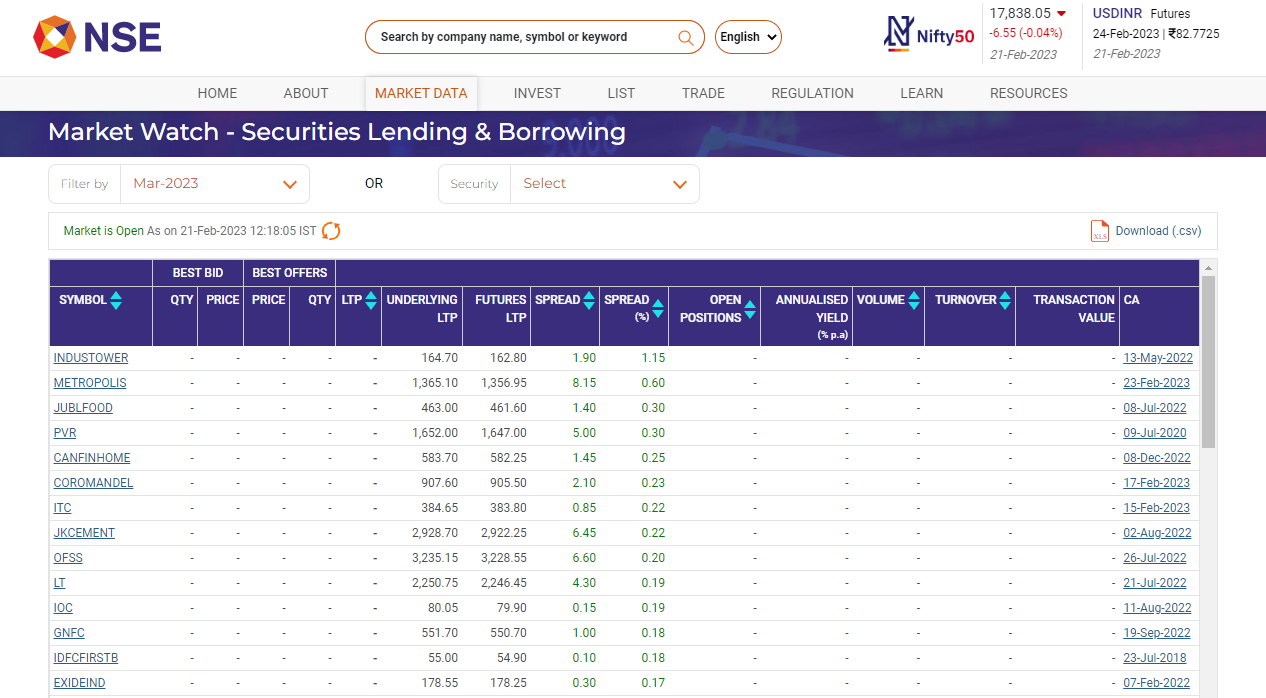
Task: Sort by the OPEN POSITIONS column arrows
Action: 750,309
